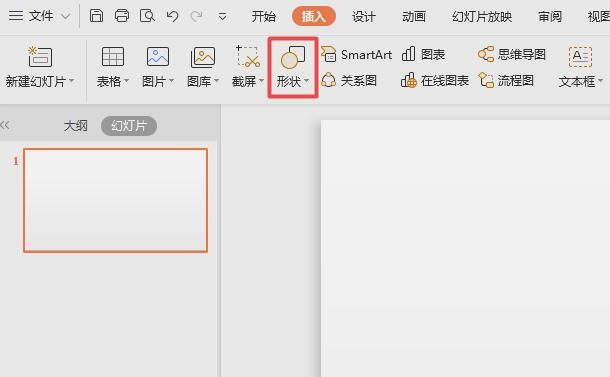
Task: Expand the quick access toolbar options
Action: (222, 17)
